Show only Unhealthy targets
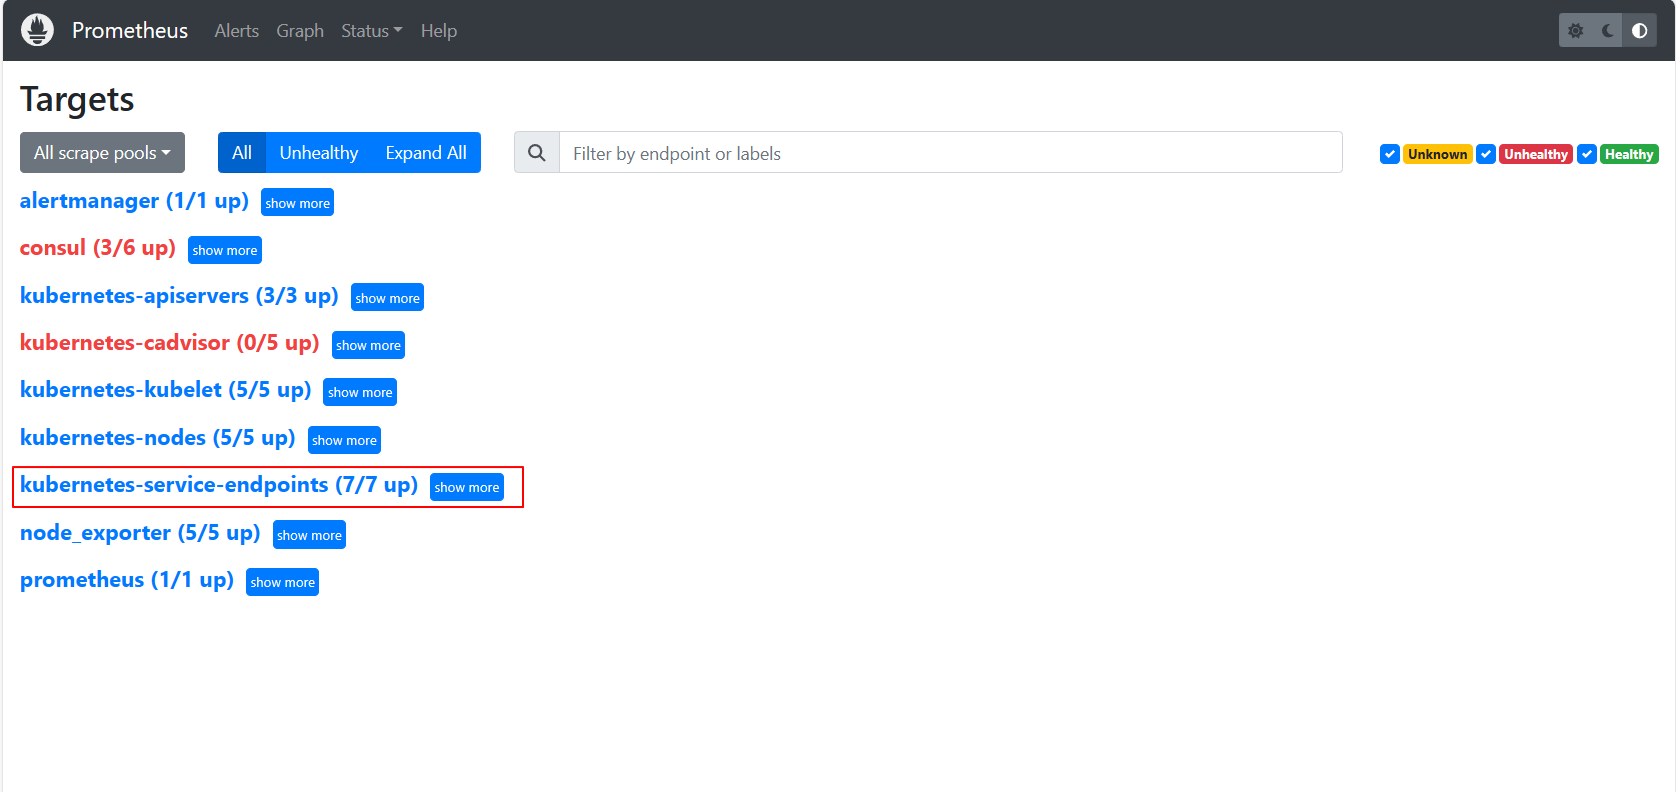This screenshot has width=1676, height=792. [319, 153]
